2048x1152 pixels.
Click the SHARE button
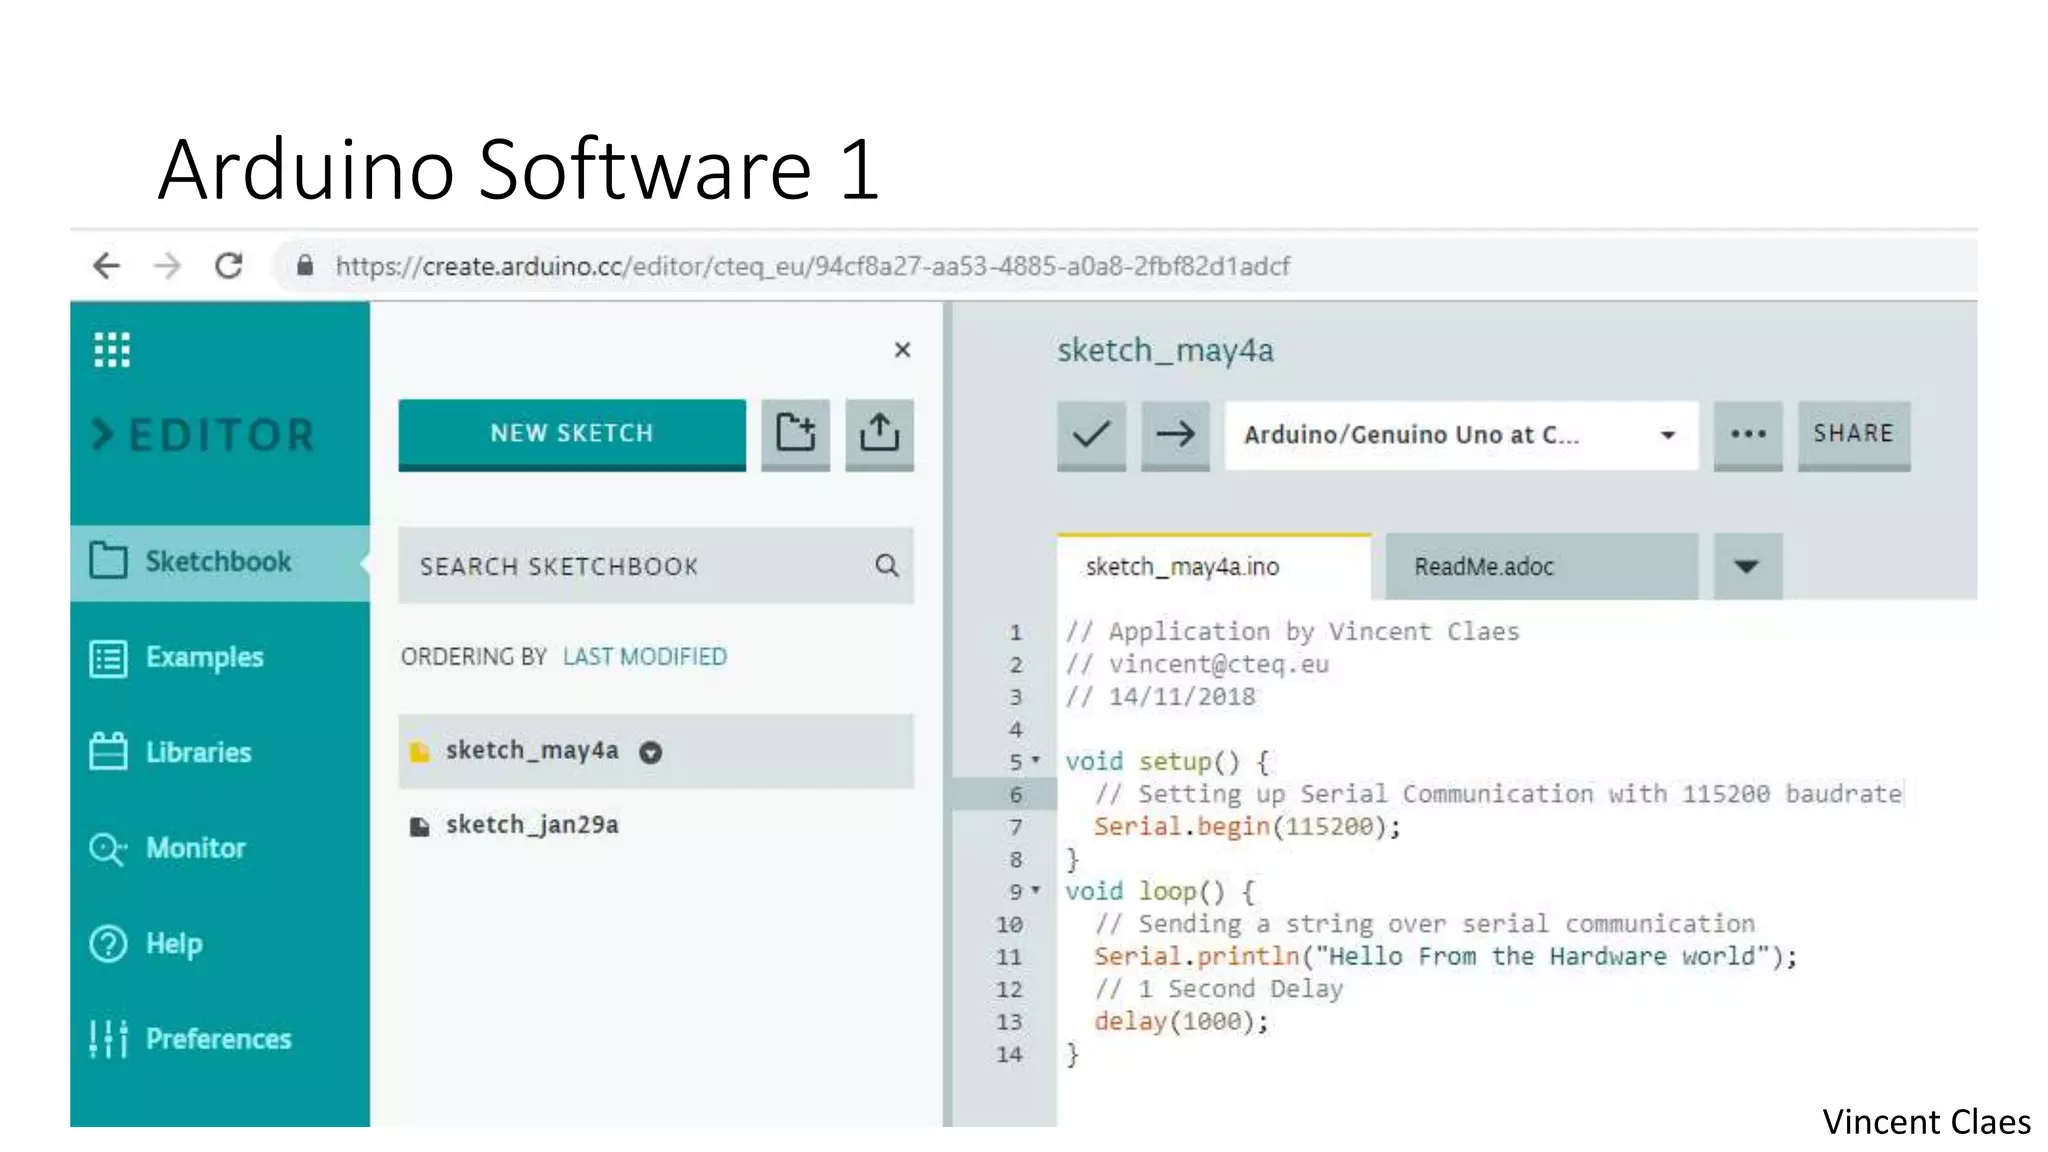click(1854, 435)
